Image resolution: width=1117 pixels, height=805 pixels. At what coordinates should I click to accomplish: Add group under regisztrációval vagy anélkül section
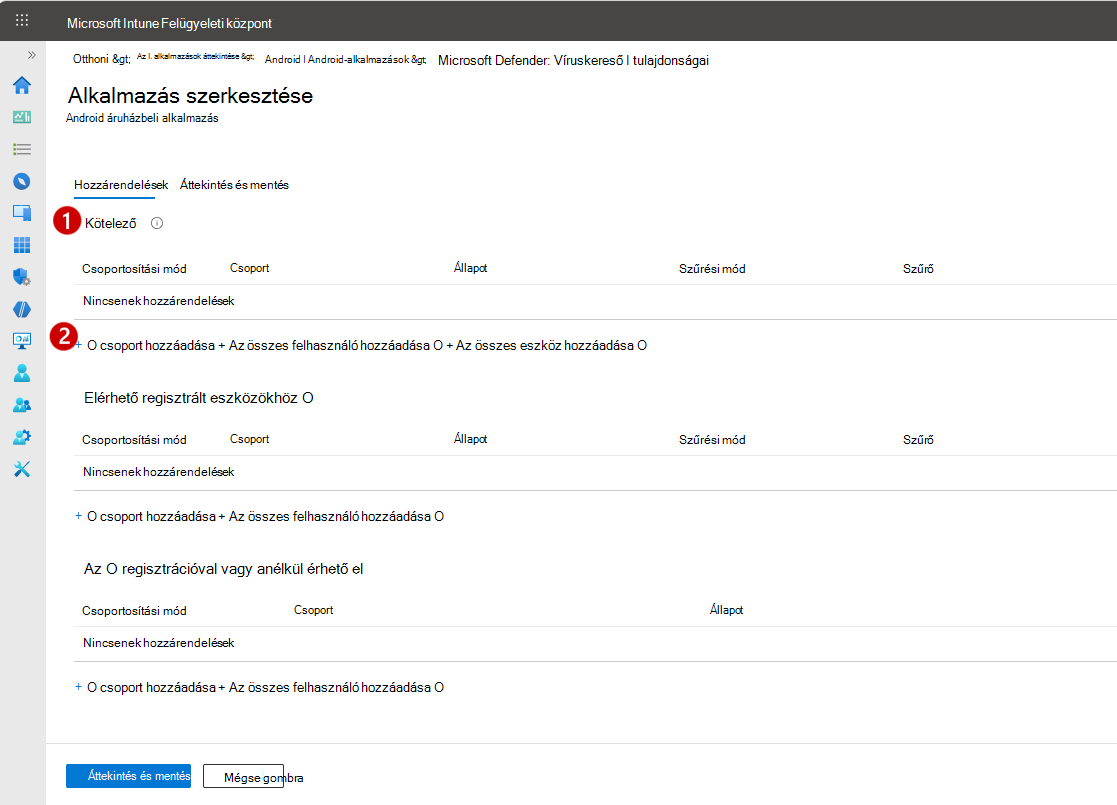point(145,687)
